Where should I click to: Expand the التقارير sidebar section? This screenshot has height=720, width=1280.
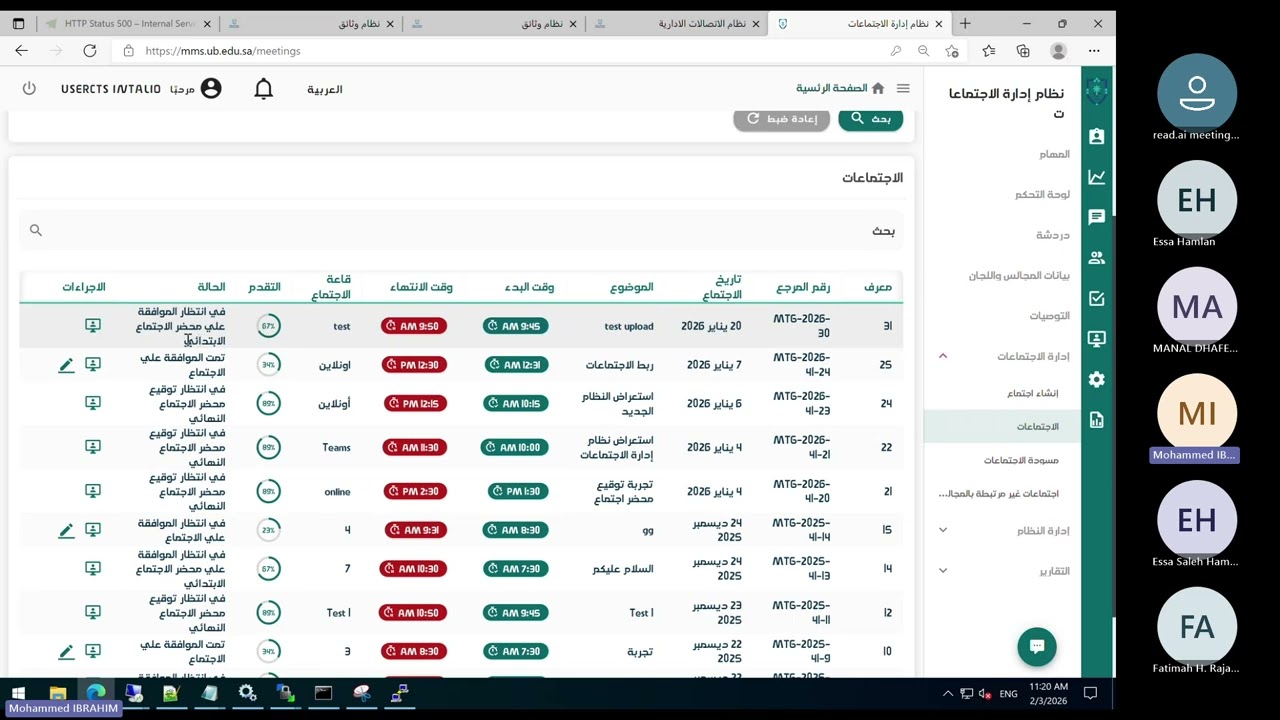[942, 570]
